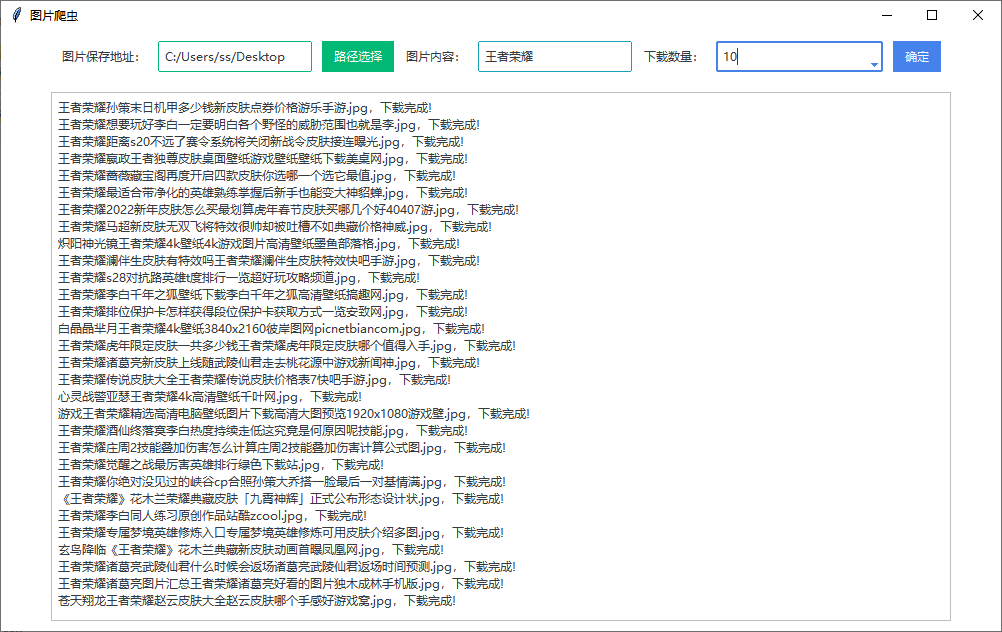Click the log line mentioning 精选高清电脑壁纸
This screenshot has width=1002, height=632.
click(294, 413)
